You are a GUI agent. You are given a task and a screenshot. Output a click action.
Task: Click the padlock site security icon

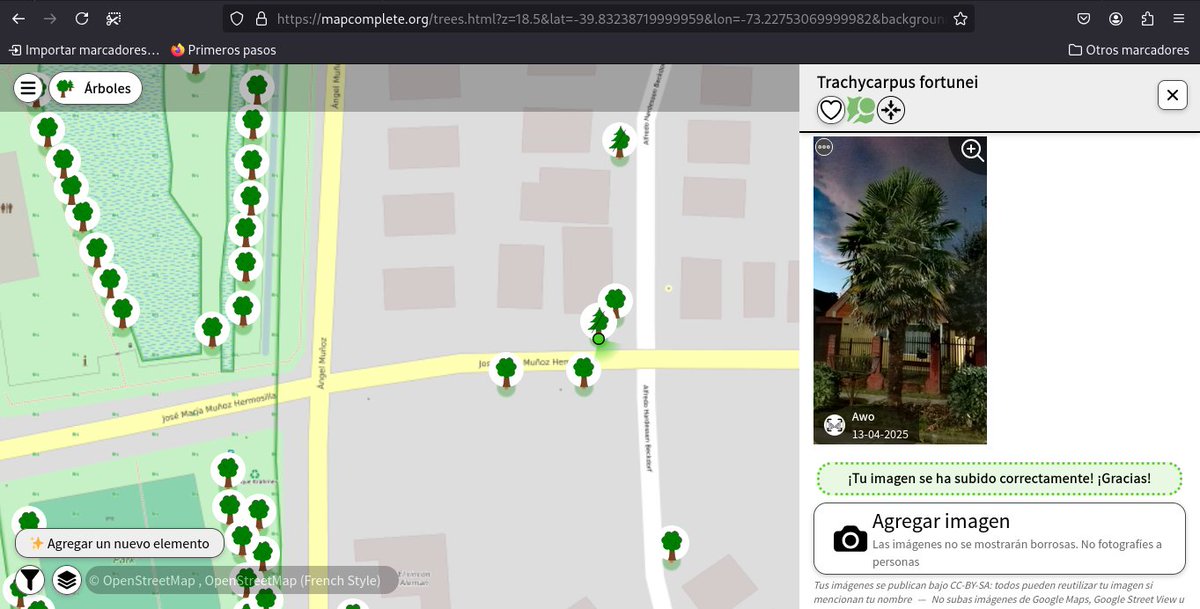click(261, 18)
